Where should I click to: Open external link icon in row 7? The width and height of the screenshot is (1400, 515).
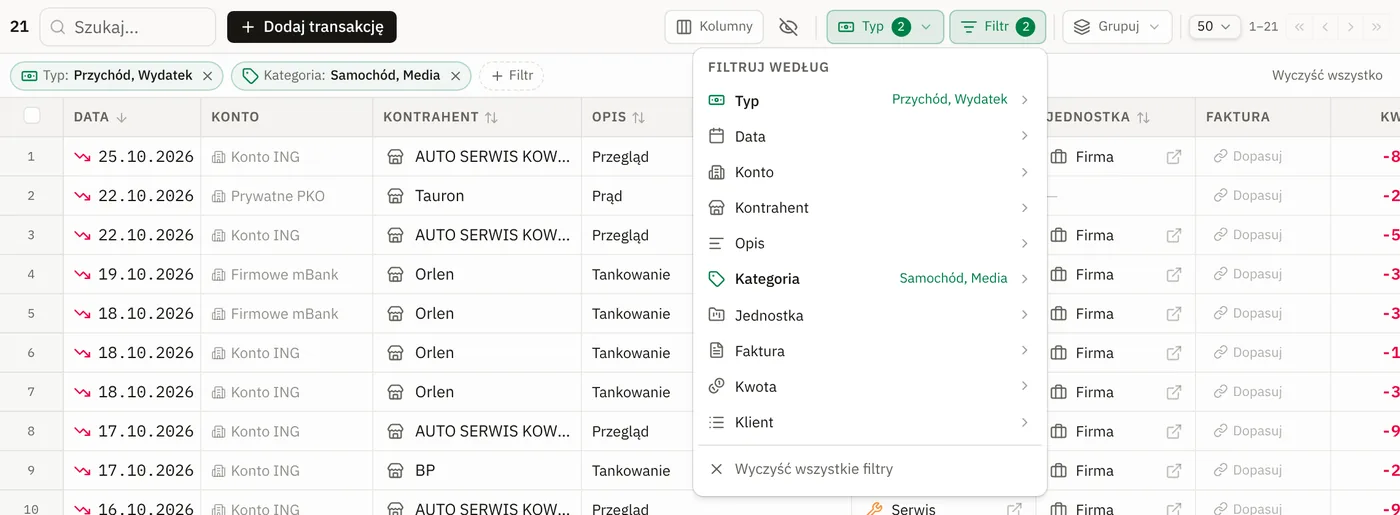[1174, 392]
